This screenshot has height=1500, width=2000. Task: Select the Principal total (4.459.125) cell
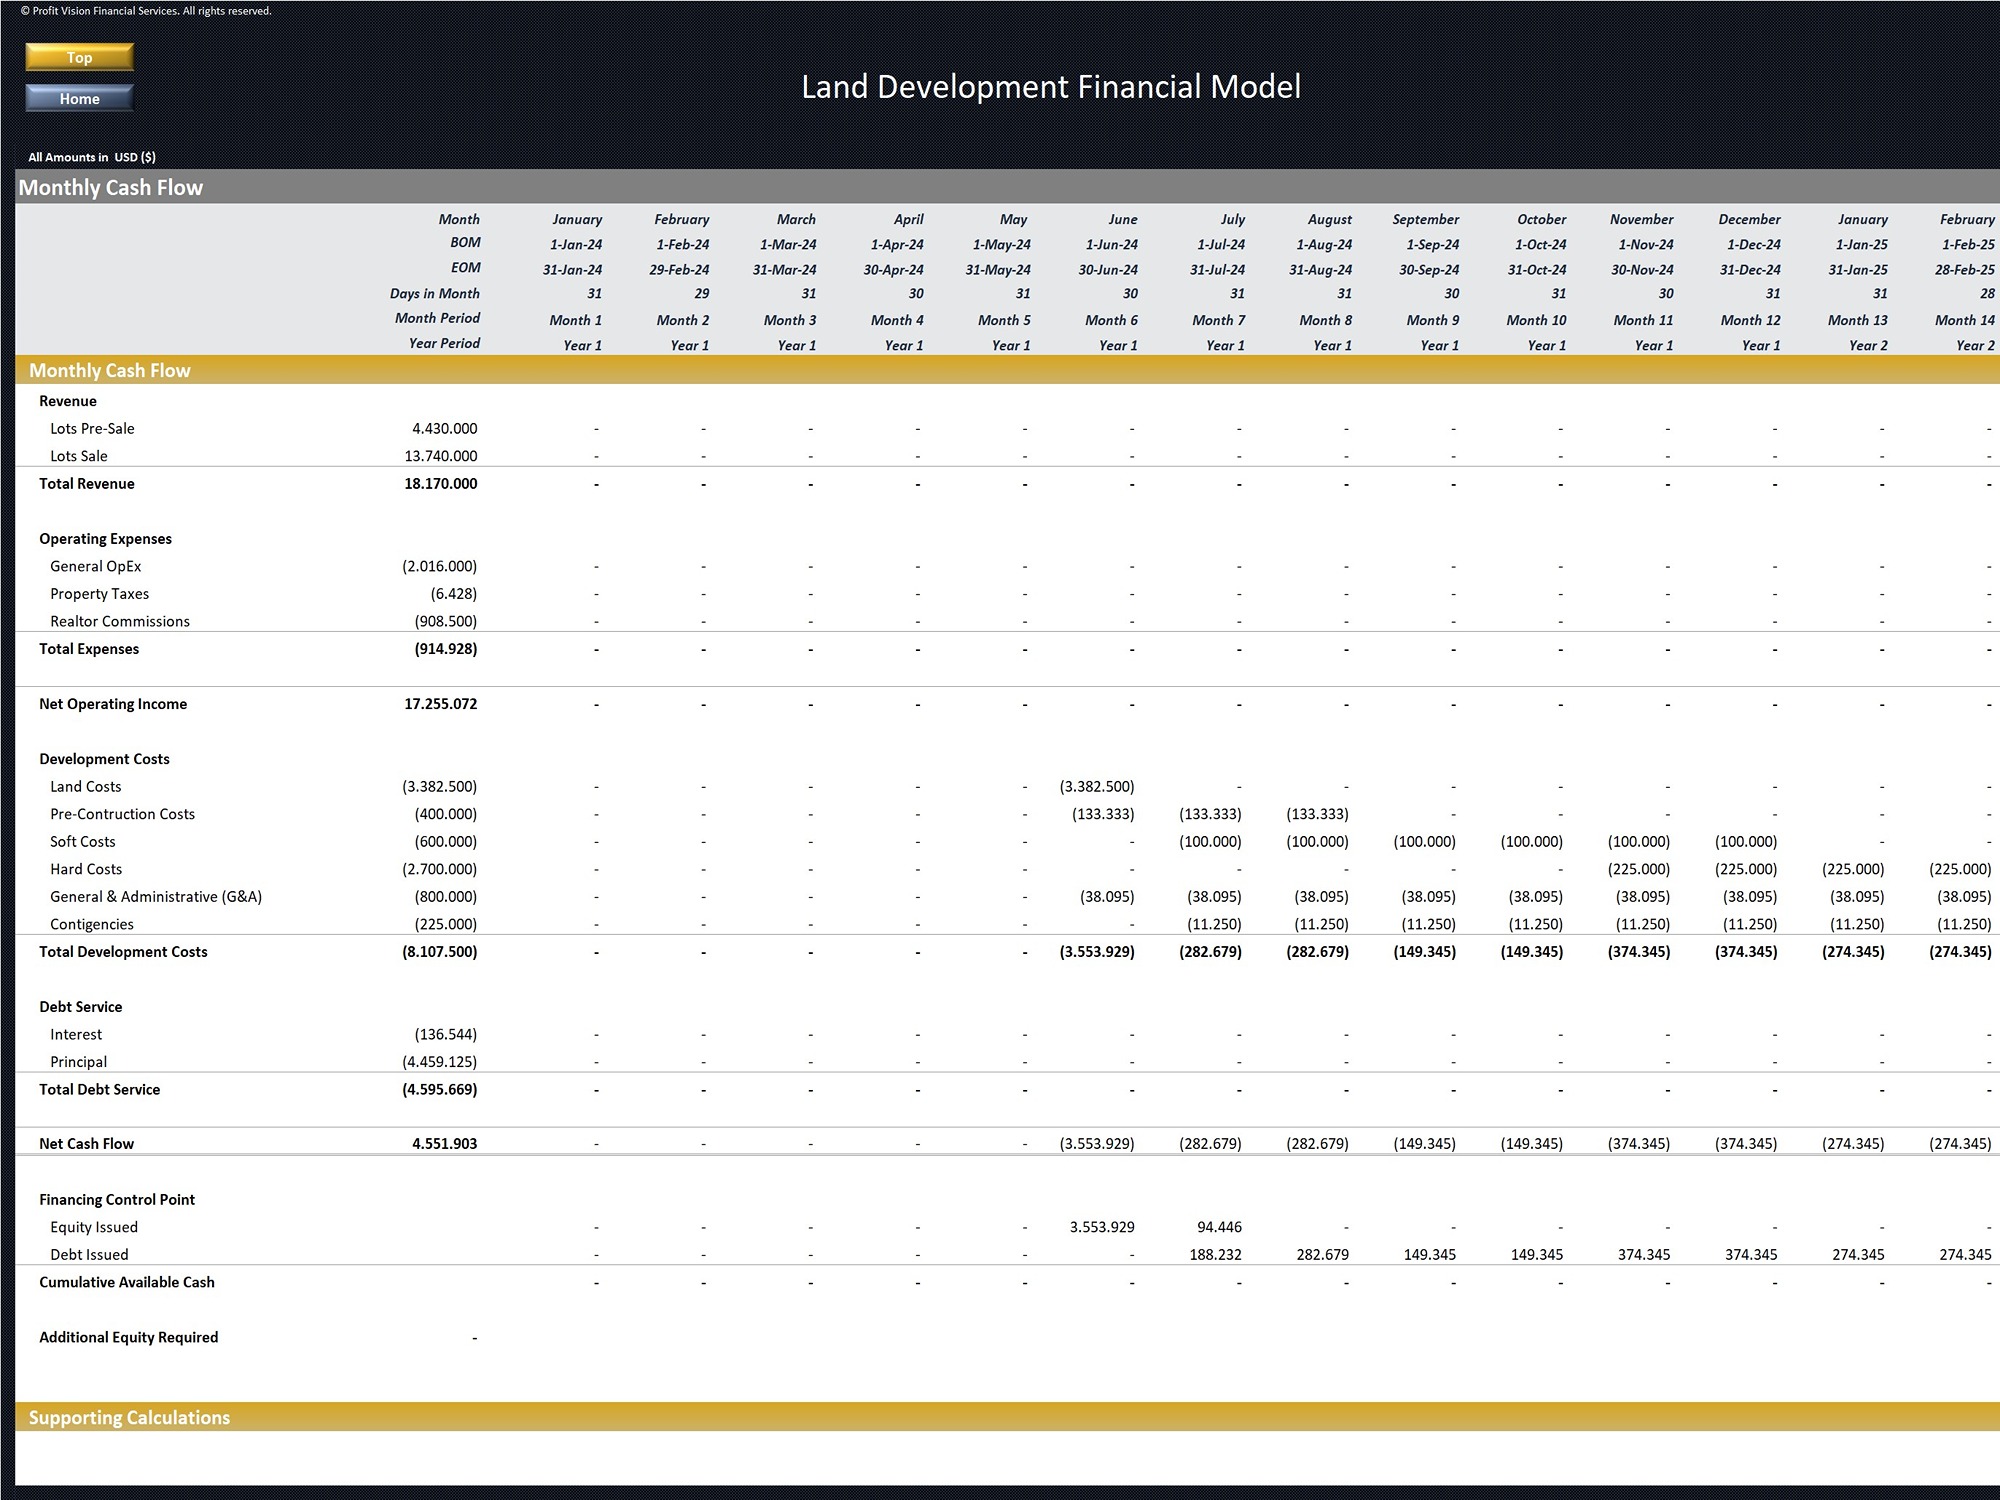pos(439,1062)
